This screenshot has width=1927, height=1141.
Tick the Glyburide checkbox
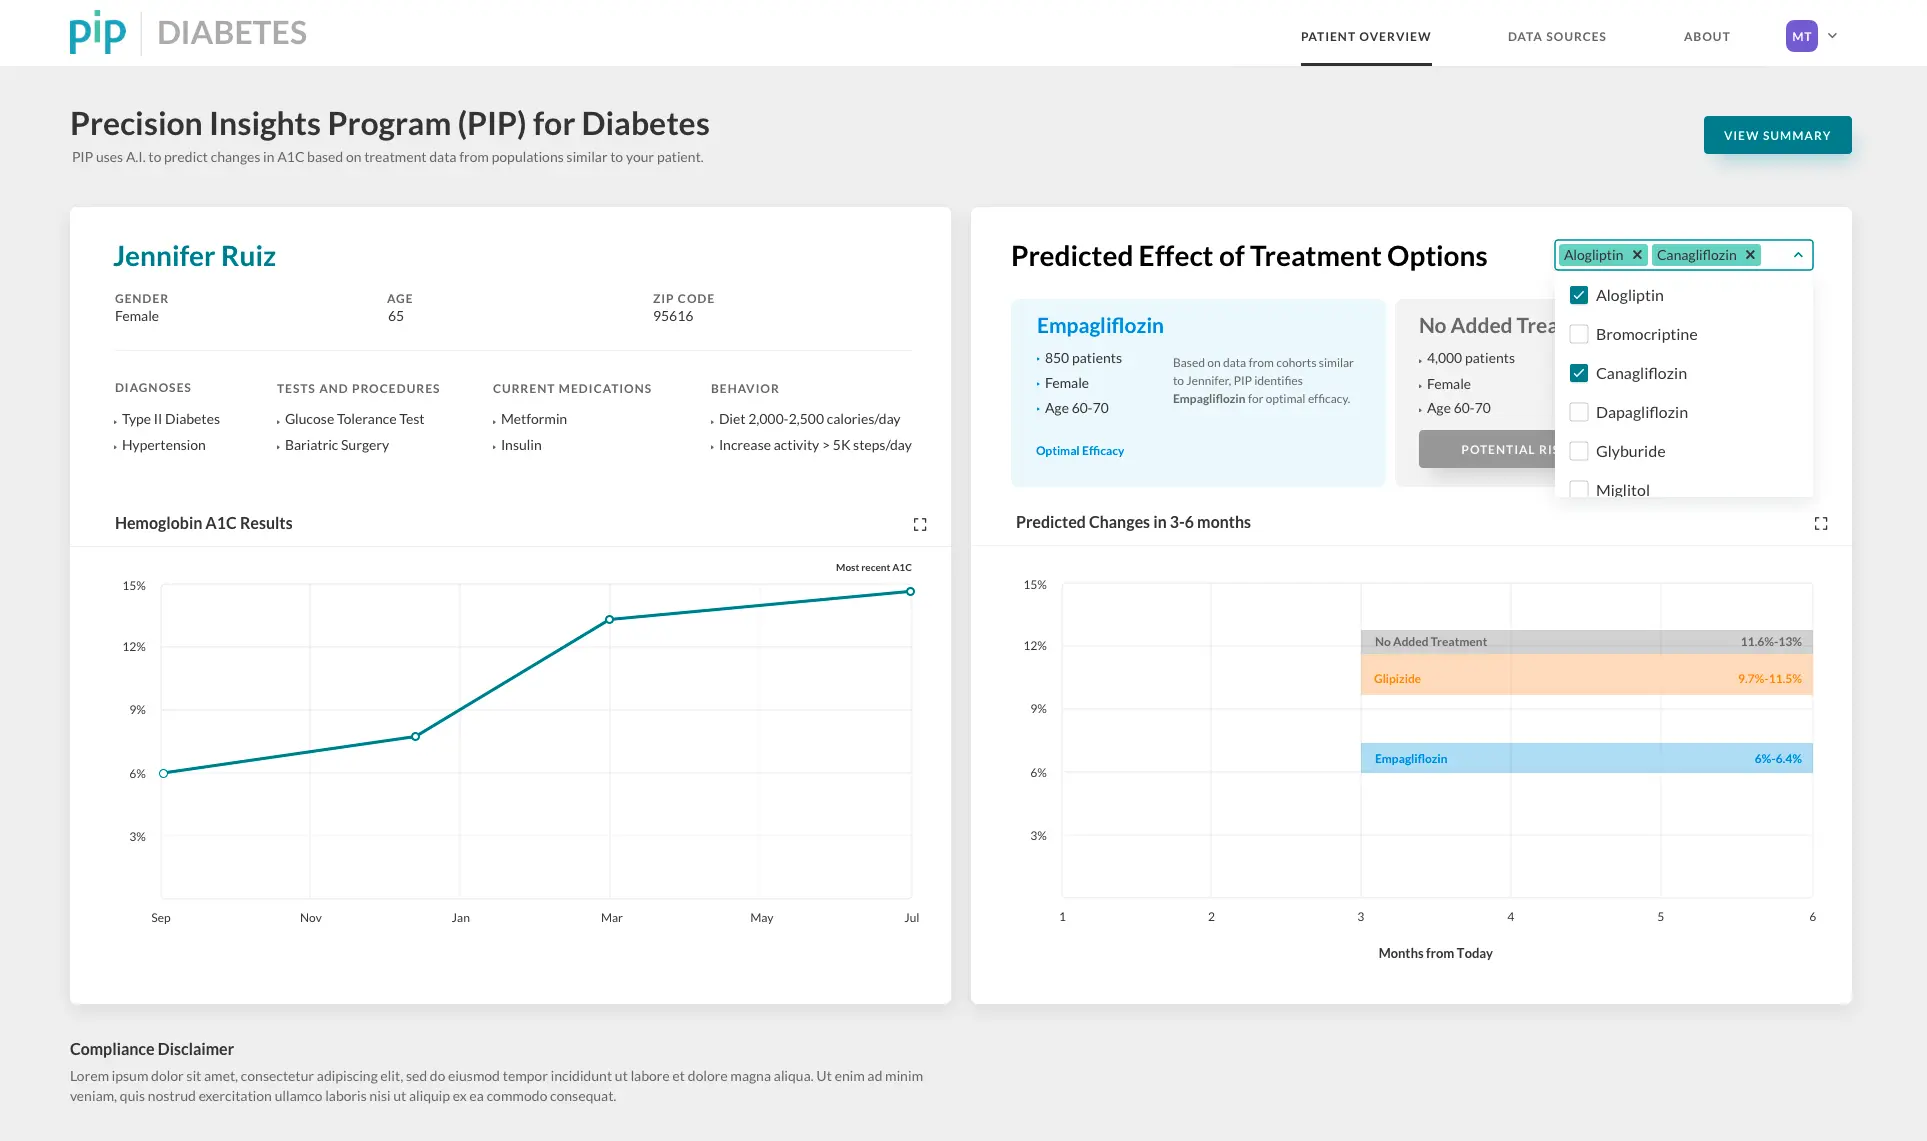(1579, 451)
